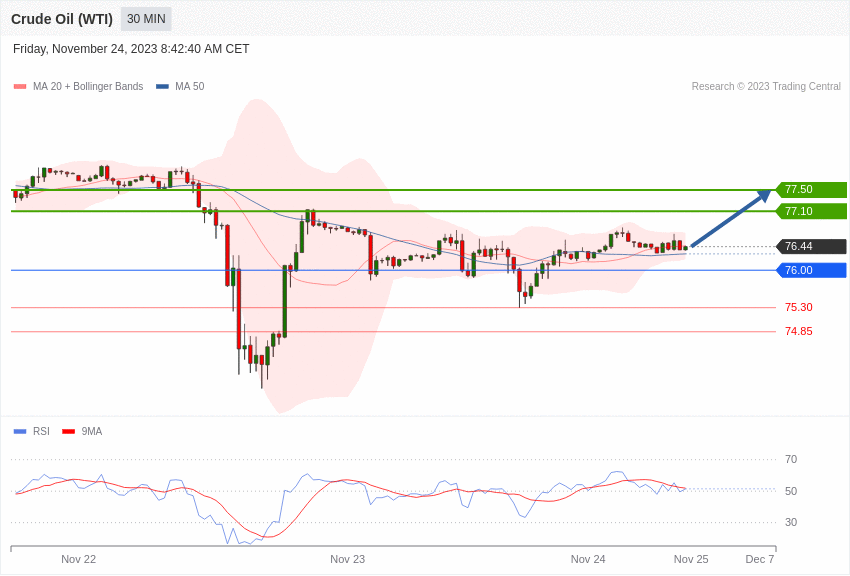Click the green 77.50 resistance price tag
850x576 pixels.
pyautogui.click(x=811, y=190)
